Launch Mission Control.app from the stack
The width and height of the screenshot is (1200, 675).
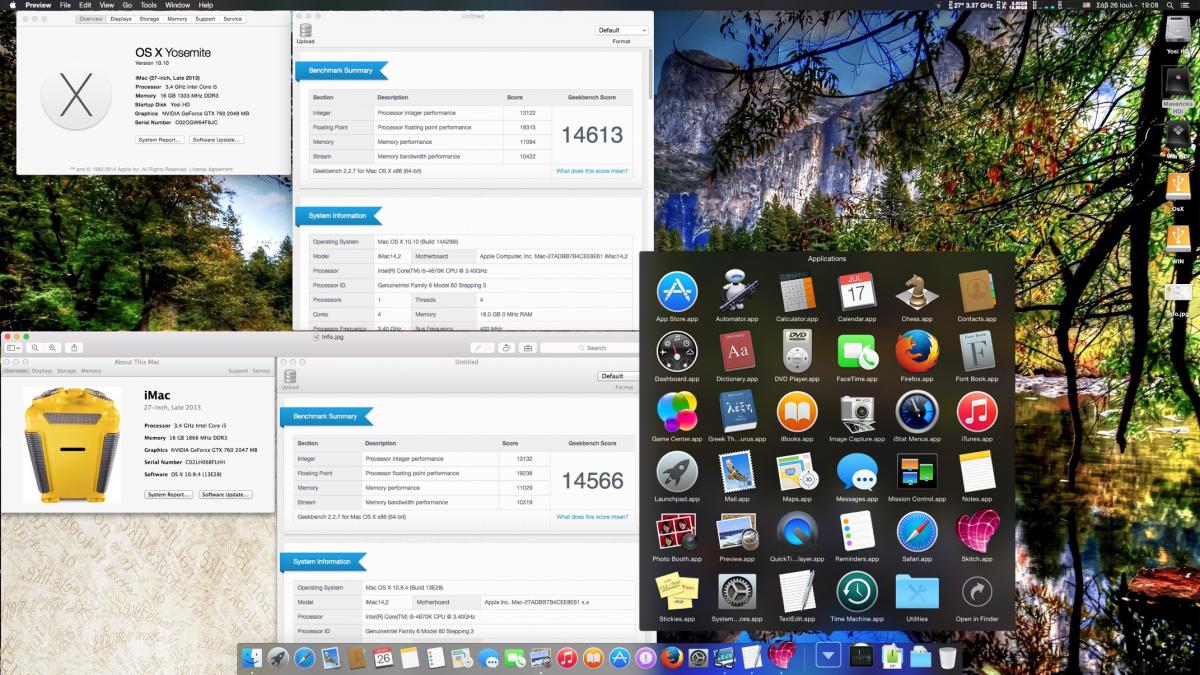tap(917, 471)
